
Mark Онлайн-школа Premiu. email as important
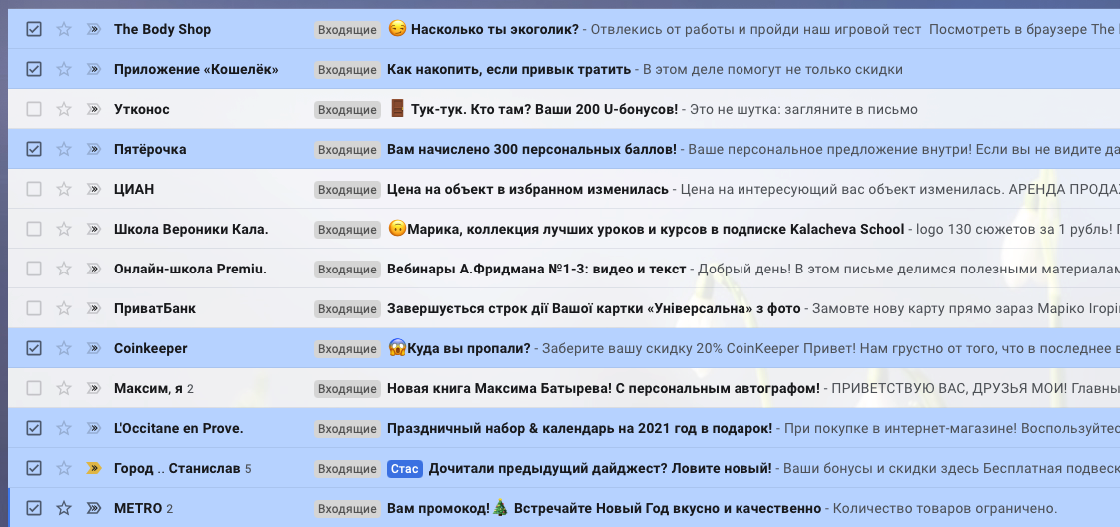click(x=94, y=268)
